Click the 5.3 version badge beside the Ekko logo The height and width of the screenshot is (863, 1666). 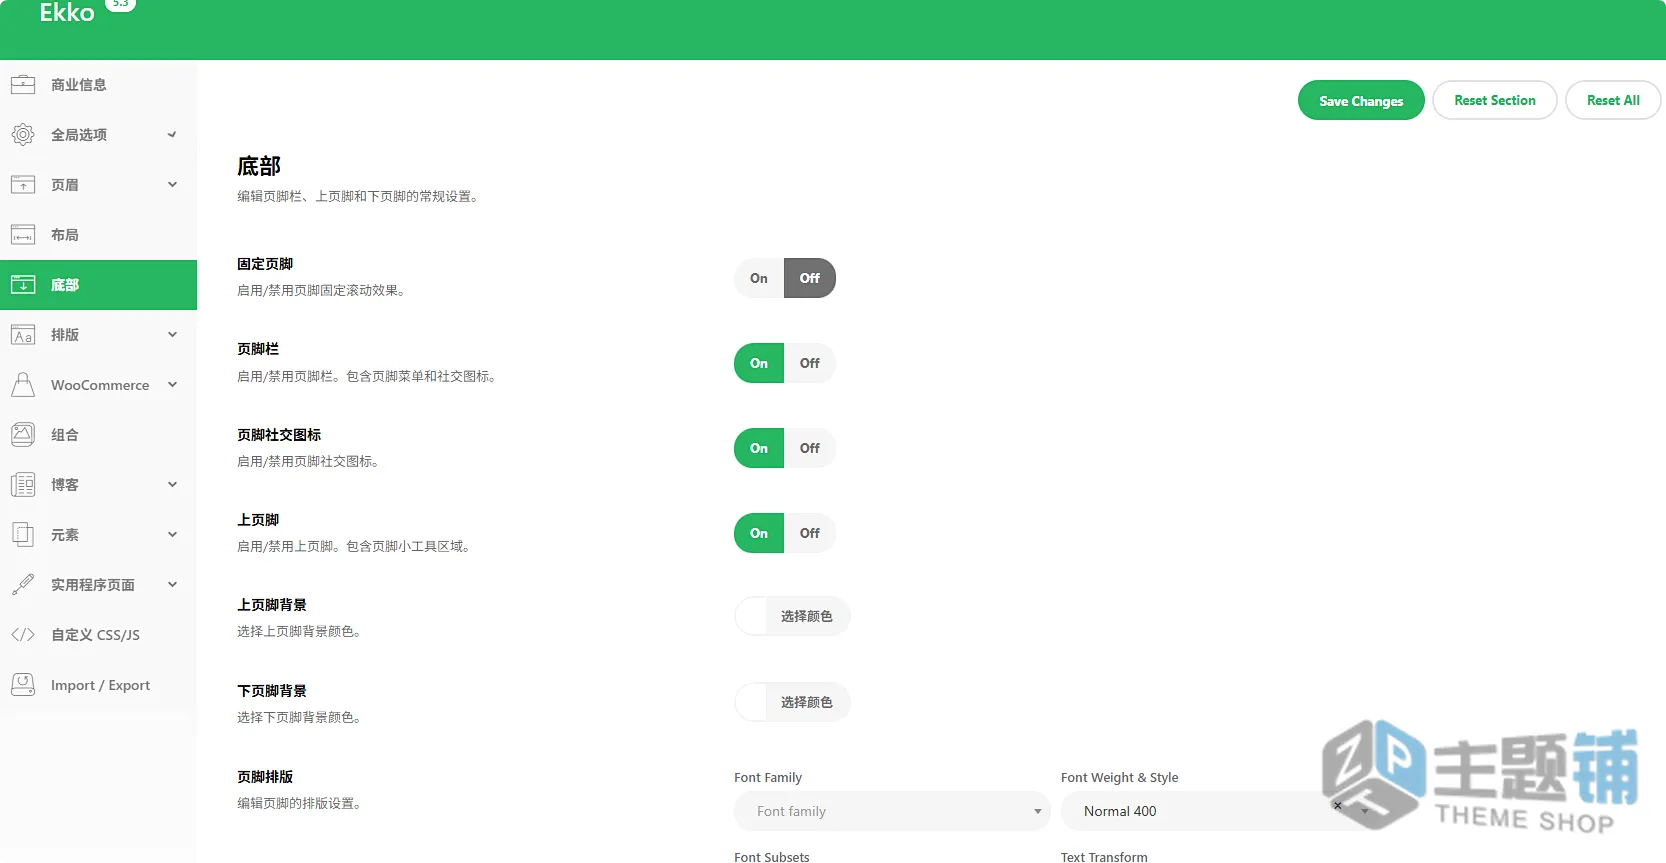[x=120, y=4]
